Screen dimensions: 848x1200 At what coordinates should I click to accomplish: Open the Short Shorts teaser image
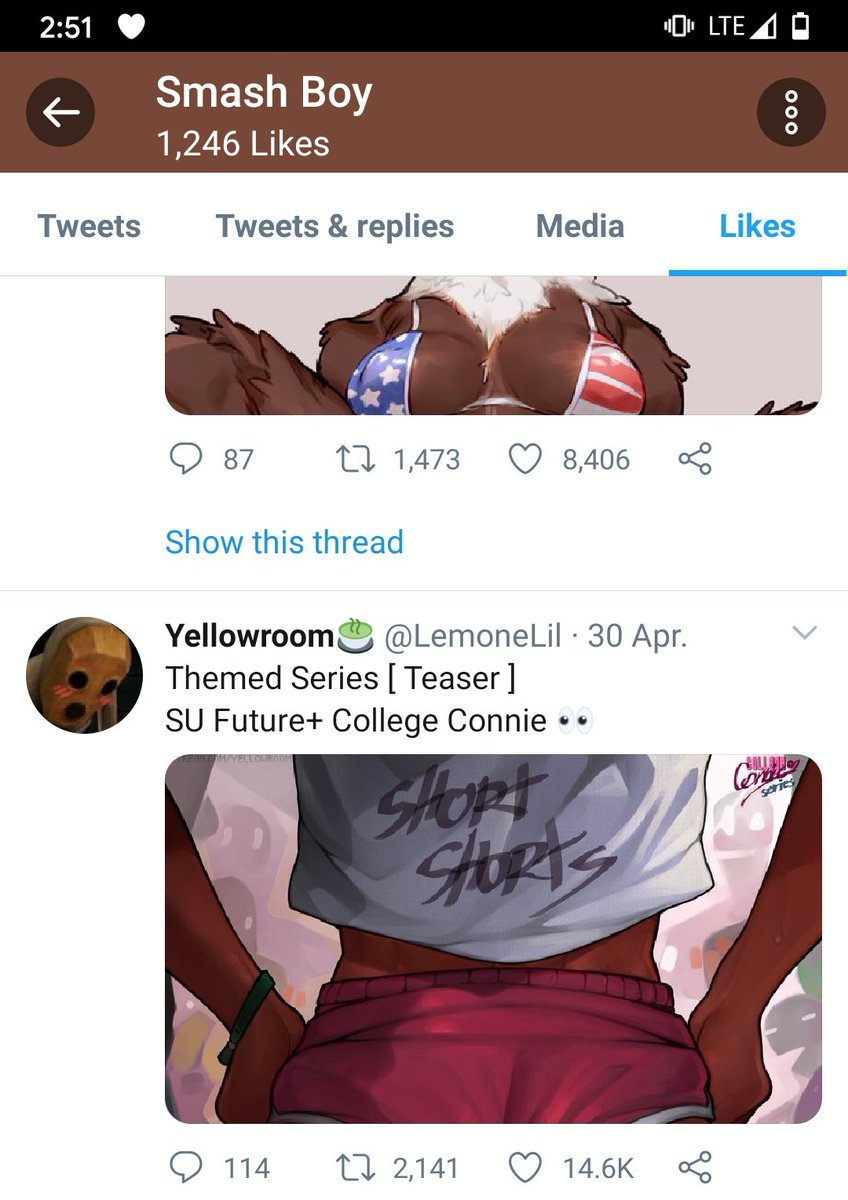[493, 939]
